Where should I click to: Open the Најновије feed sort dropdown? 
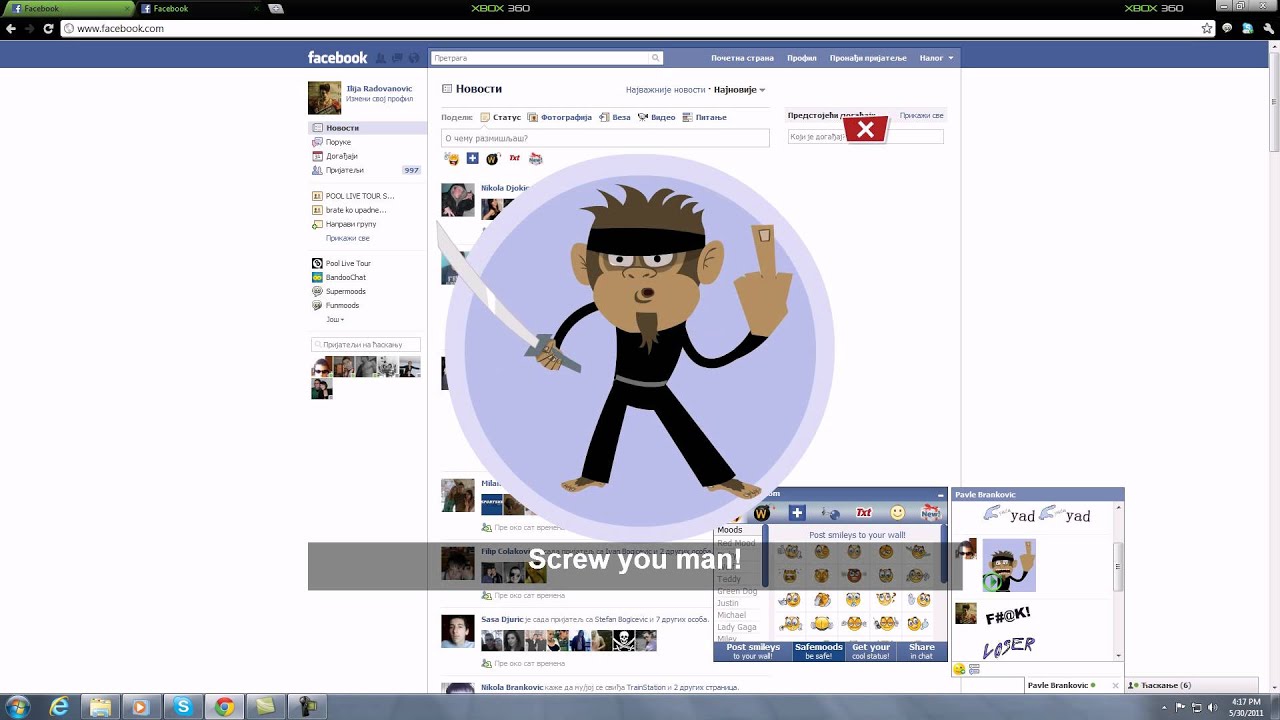[739, 90]
